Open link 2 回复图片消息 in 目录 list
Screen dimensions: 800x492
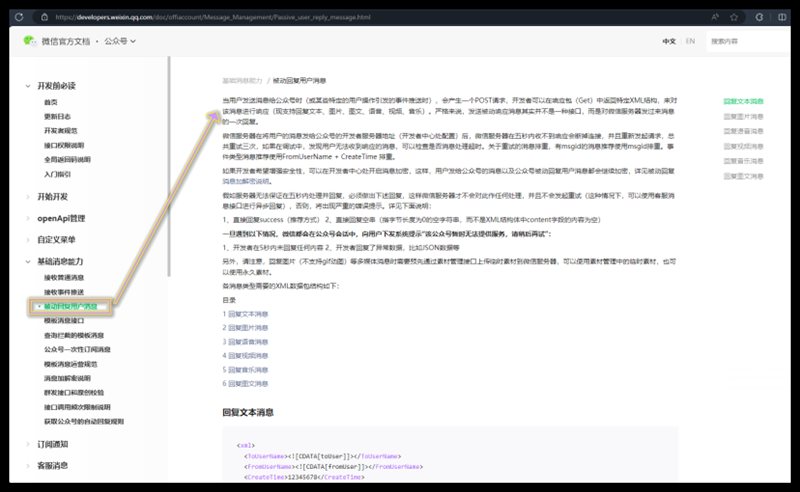point(245,328)
